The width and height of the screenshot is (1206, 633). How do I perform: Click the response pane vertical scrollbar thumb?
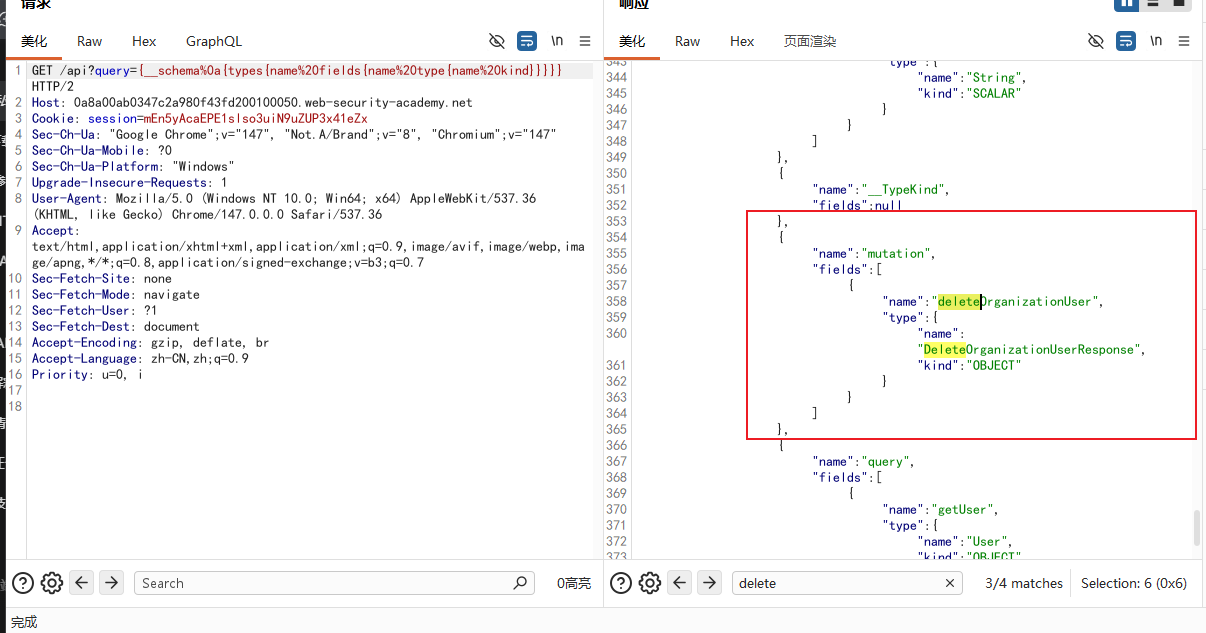(x=1196, y=528)
